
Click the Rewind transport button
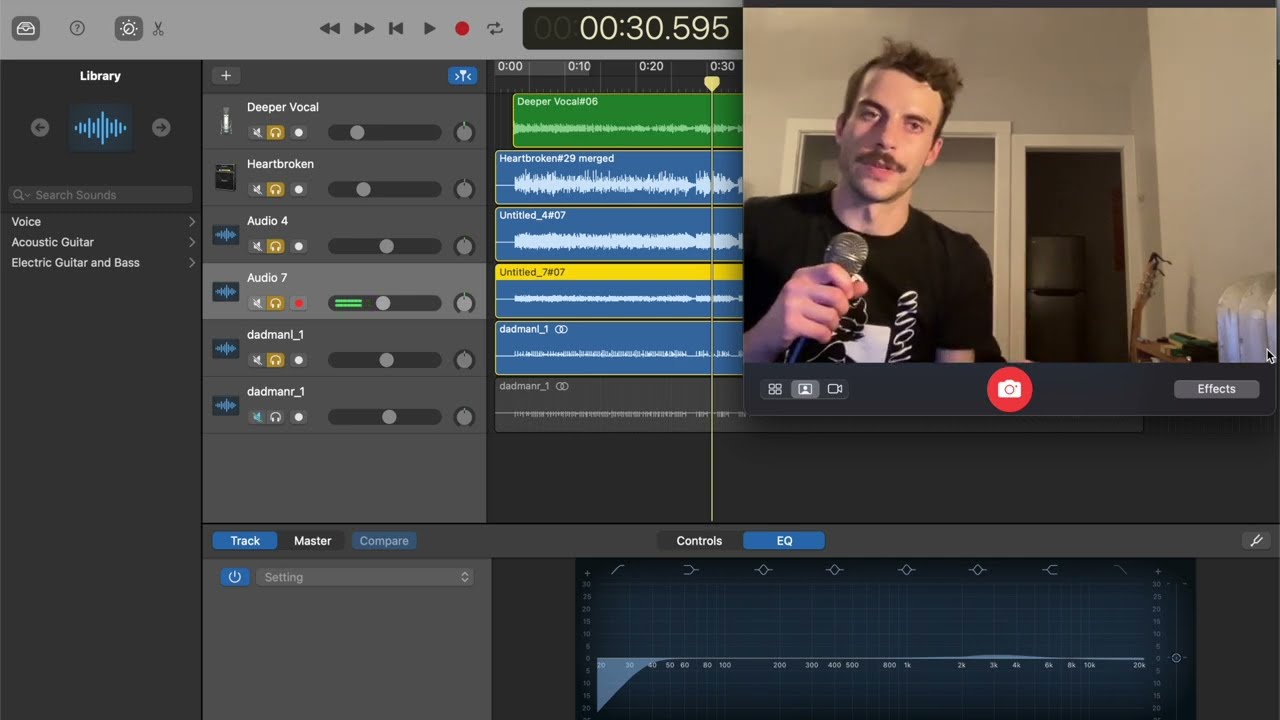point(330,29)
